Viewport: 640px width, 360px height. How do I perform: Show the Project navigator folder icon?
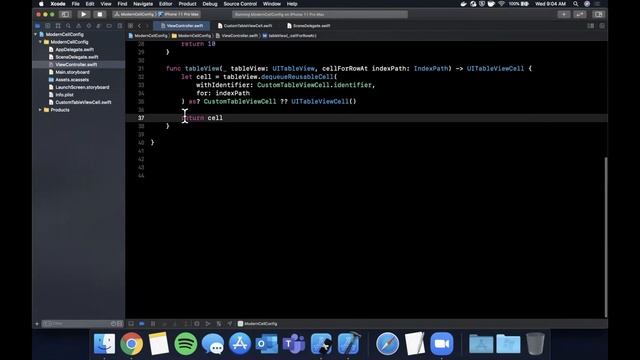point(38,26)
